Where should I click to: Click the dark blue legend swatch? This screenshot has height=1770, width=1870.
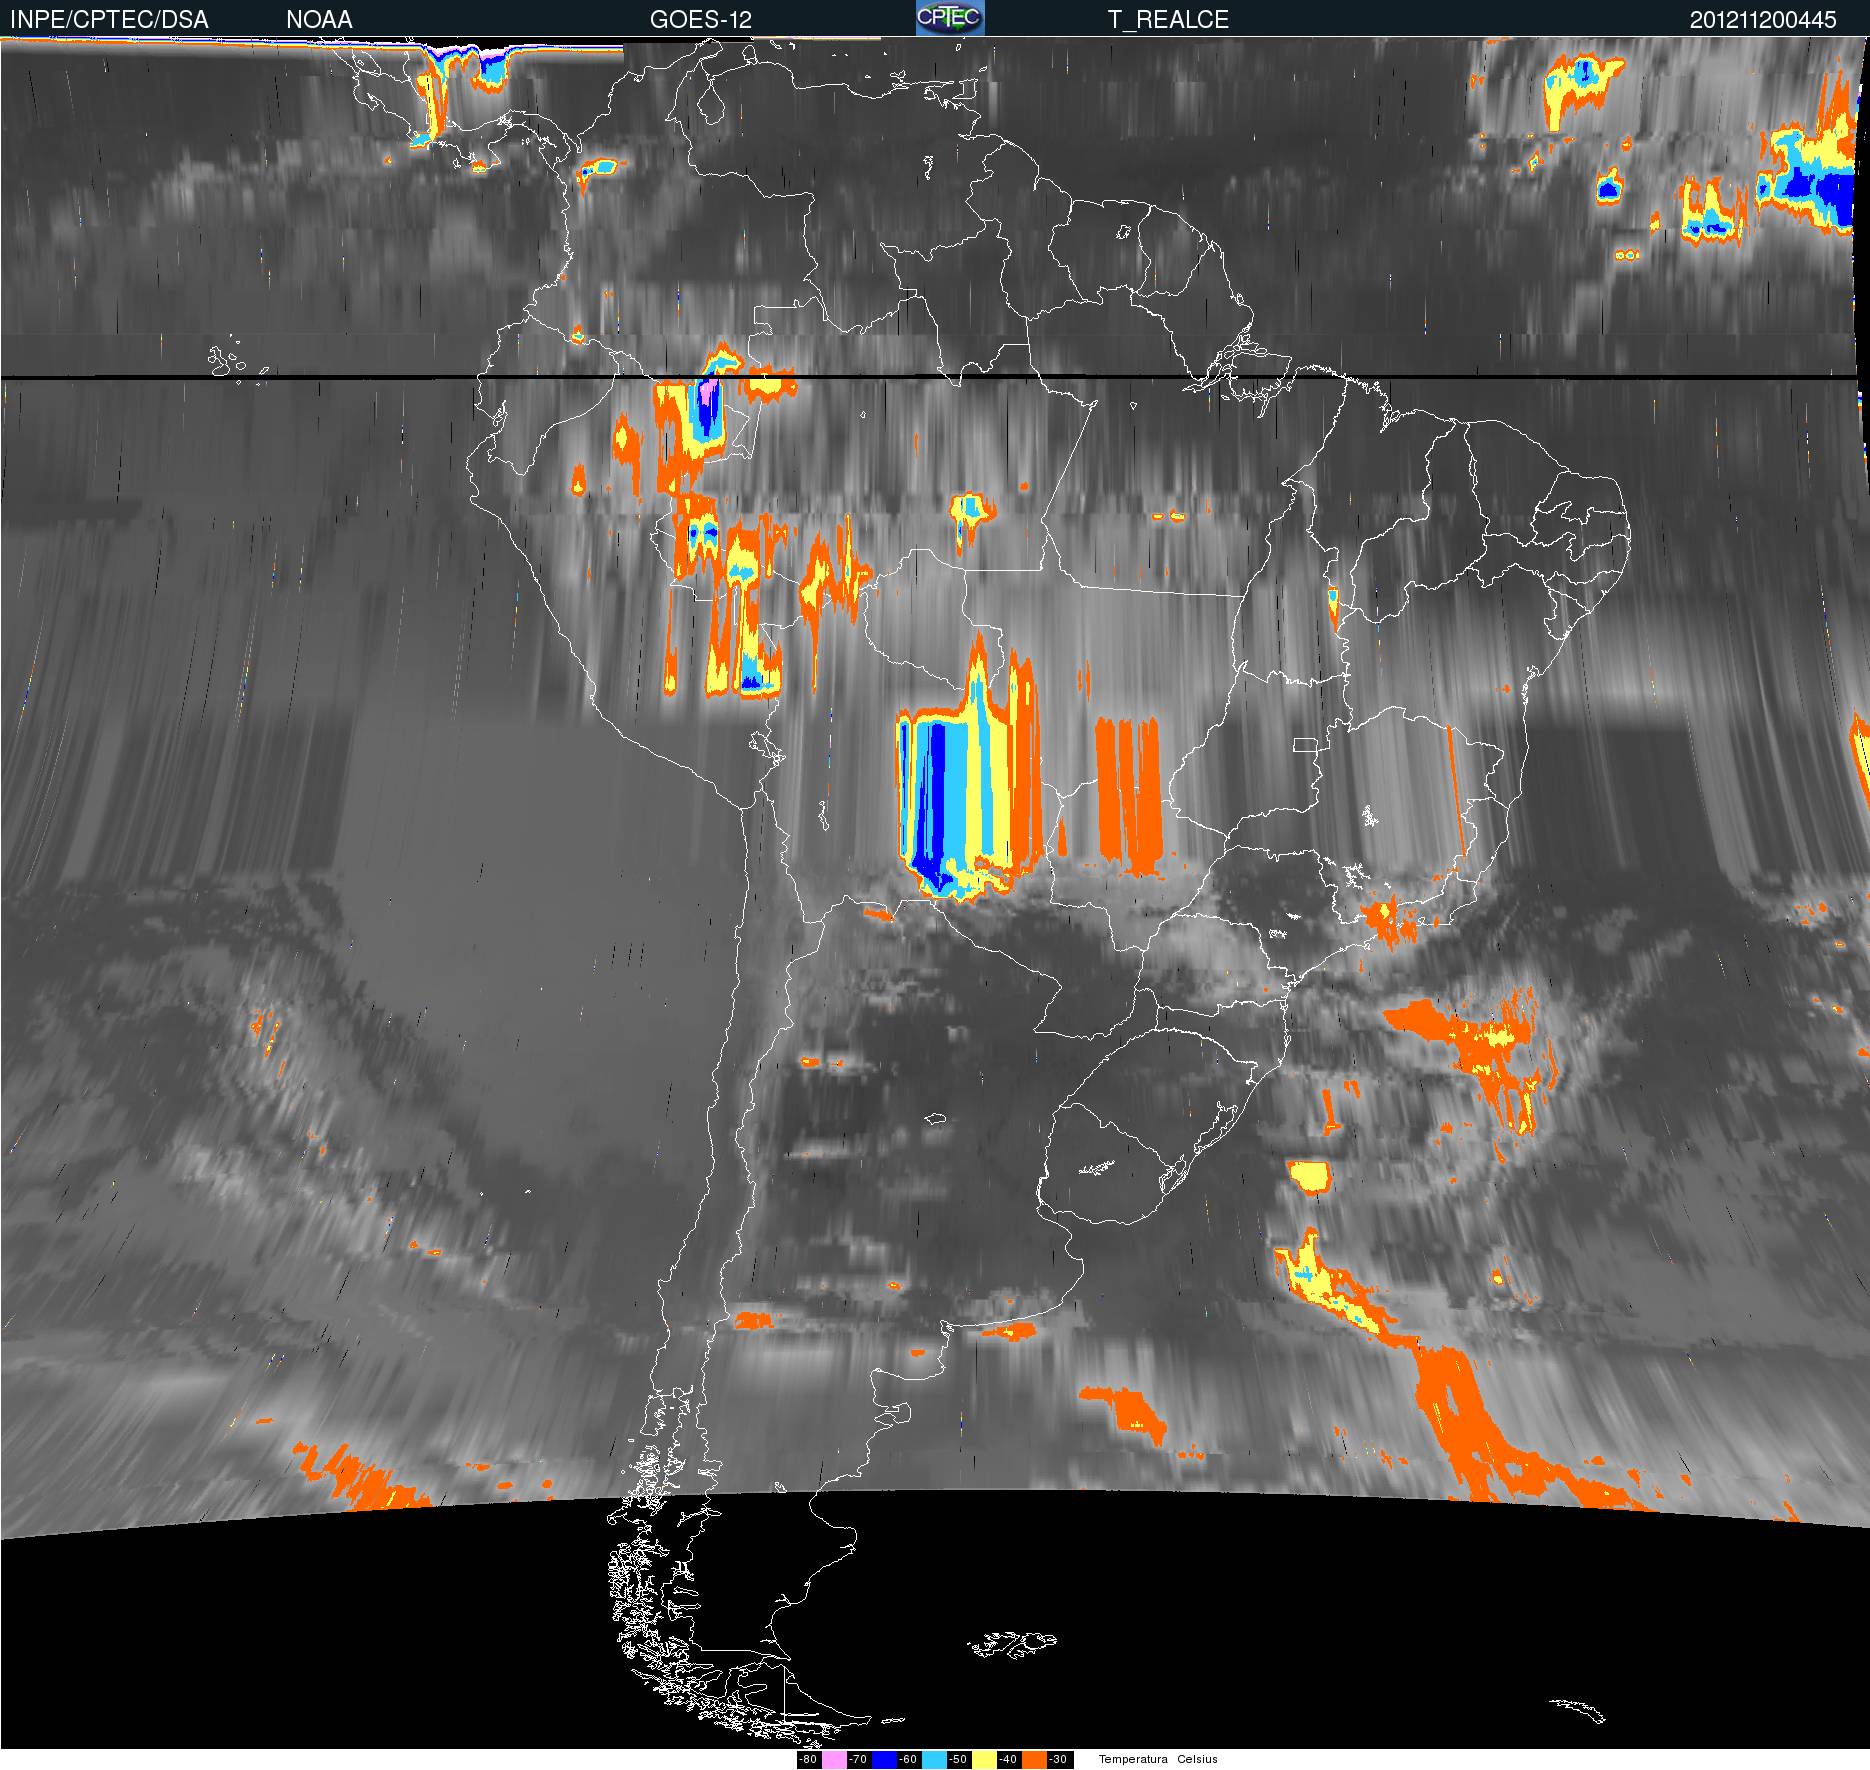[884, 1759]
